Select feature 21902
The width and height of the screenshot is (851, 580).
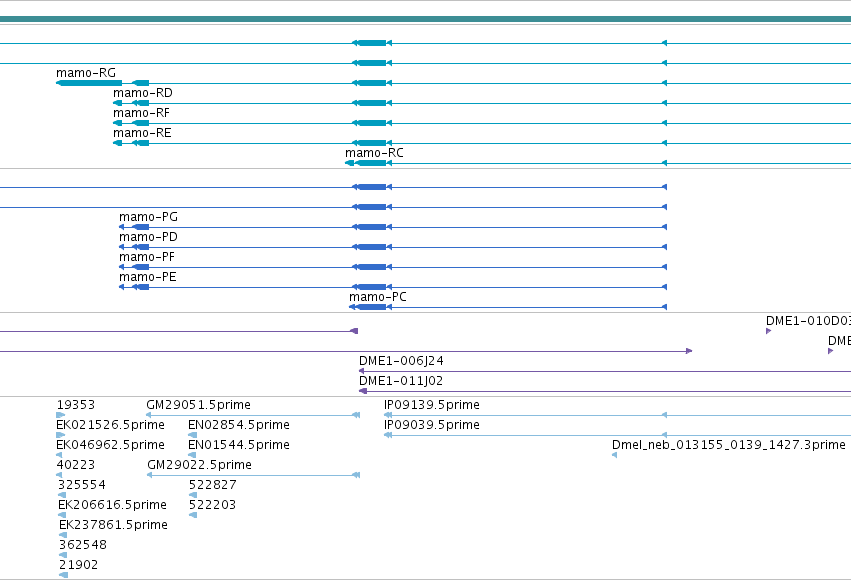click(79, 565)
